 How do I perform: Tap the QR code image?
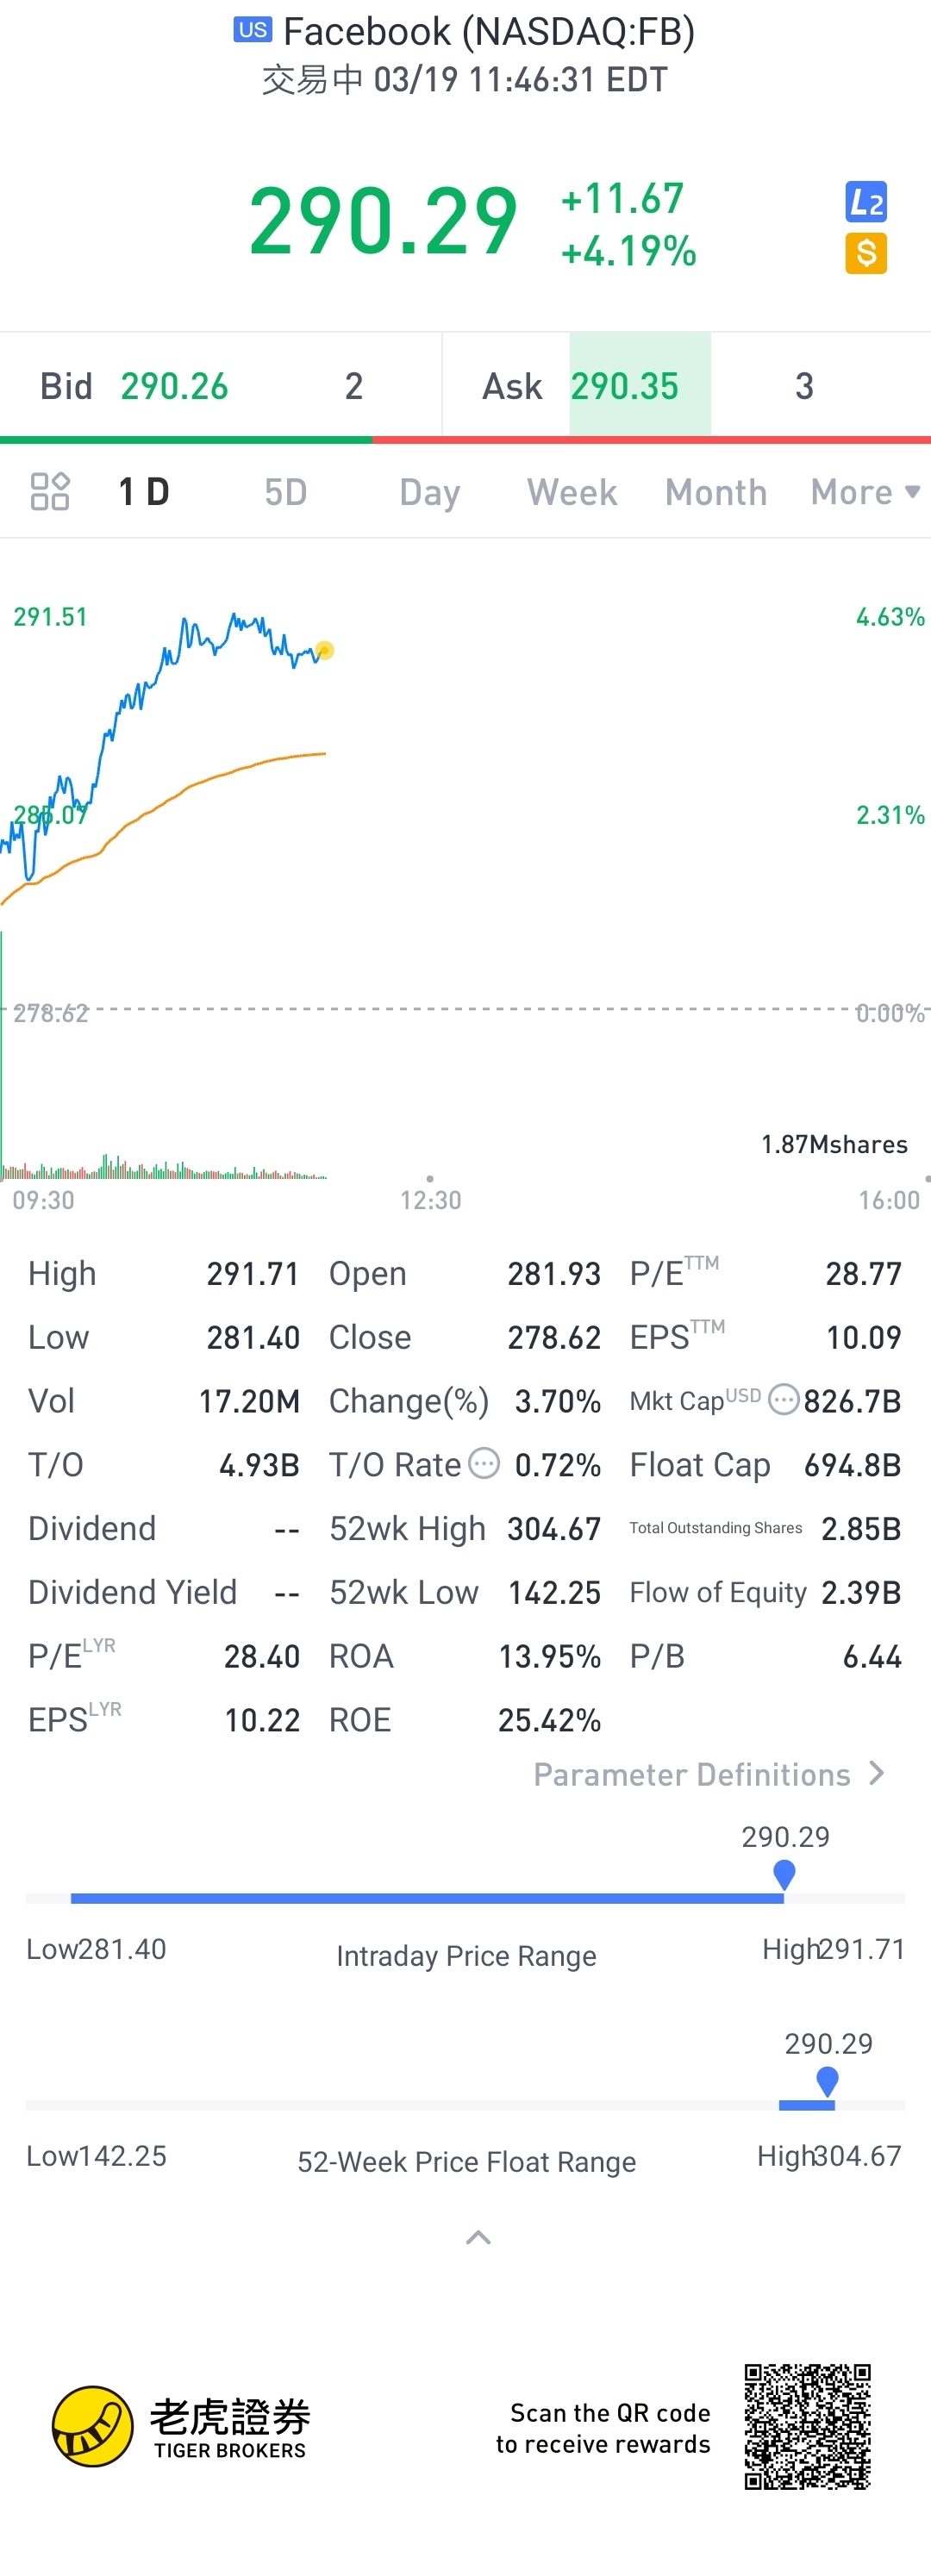pyautogui.click(x=807, y=2427)
